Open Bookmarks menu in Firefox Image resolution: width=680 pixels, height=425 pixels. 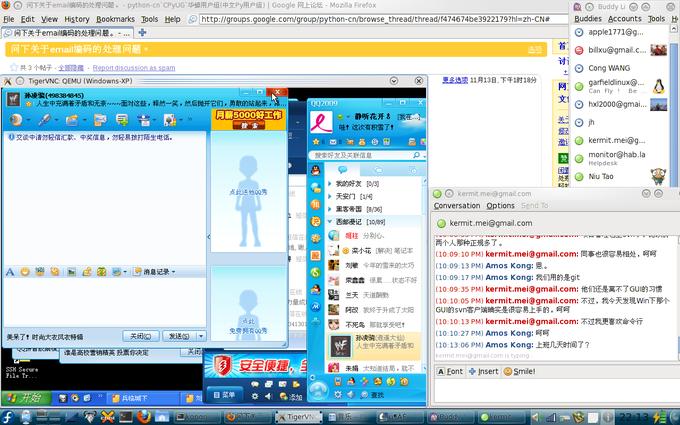[x=115, y=19]
